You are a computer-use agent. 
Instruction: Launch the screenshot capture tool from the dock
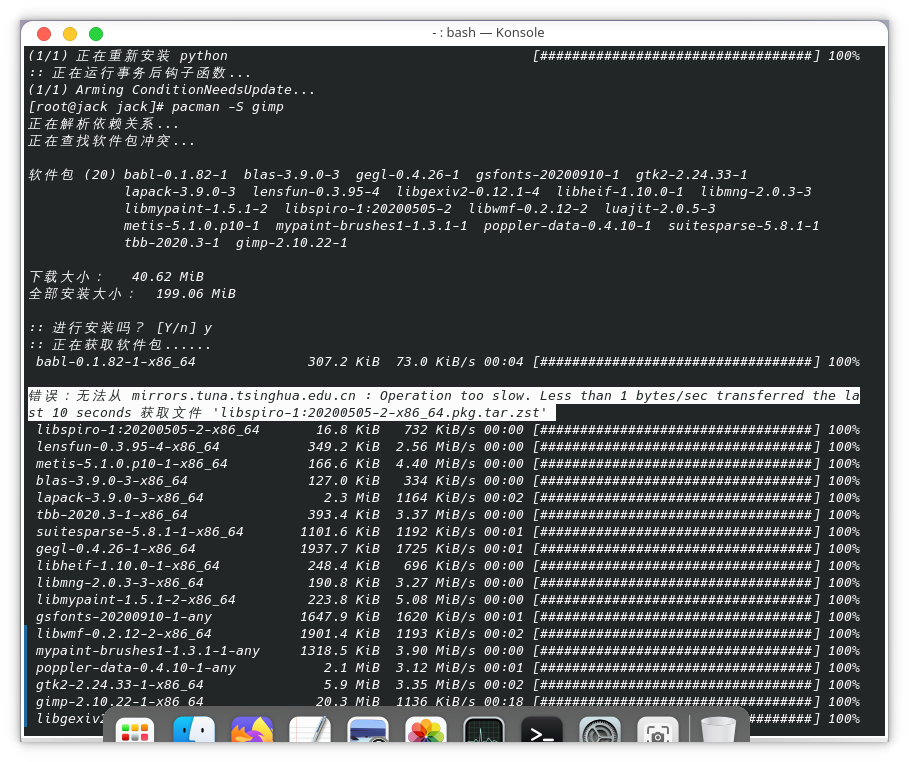[x=658, y=733]
